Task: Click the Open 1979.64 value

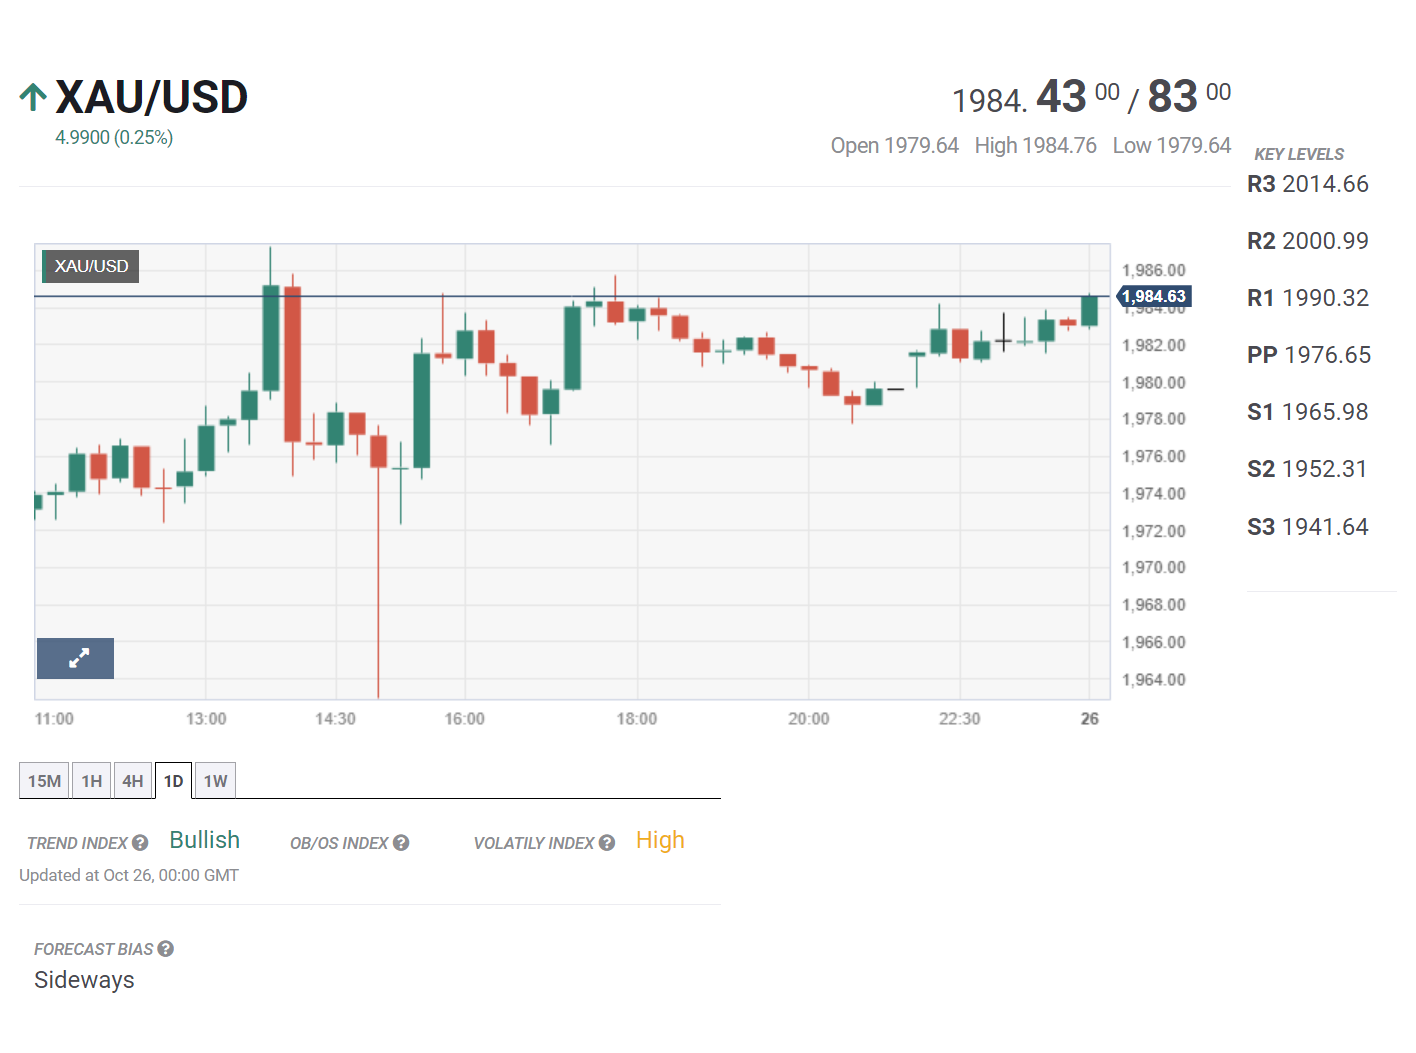Action: (895, 146)
